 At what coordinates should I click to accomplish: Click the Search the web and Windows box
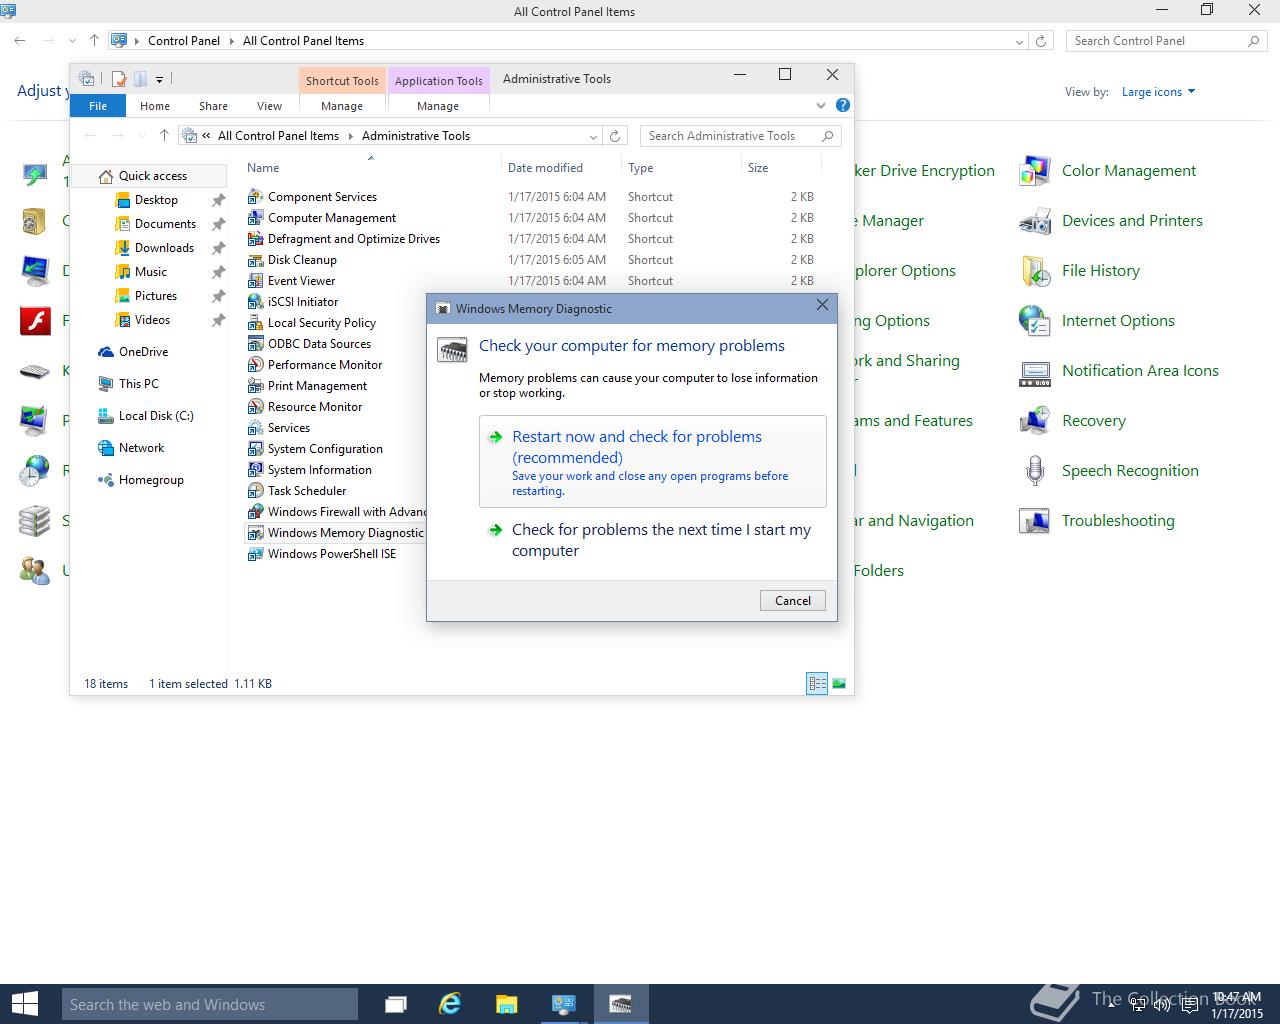pyautogui.click(x=210, y=1004)
